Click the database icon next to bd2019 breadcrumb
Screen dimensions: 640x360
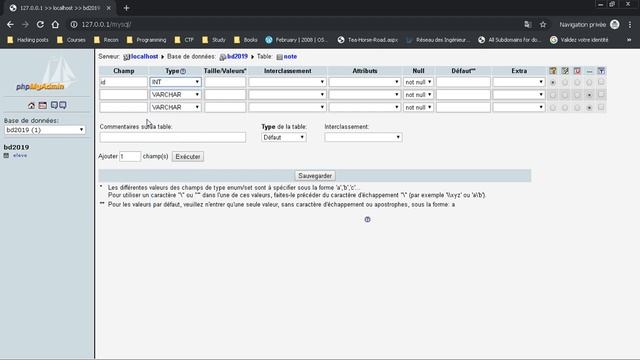tap(223, 57)
